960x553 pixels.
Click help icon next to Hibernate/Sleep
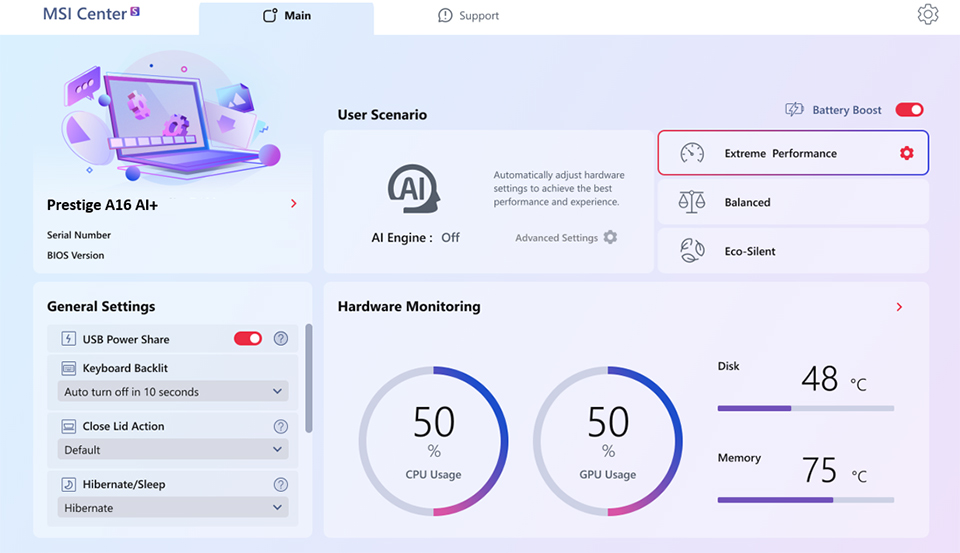281,484
